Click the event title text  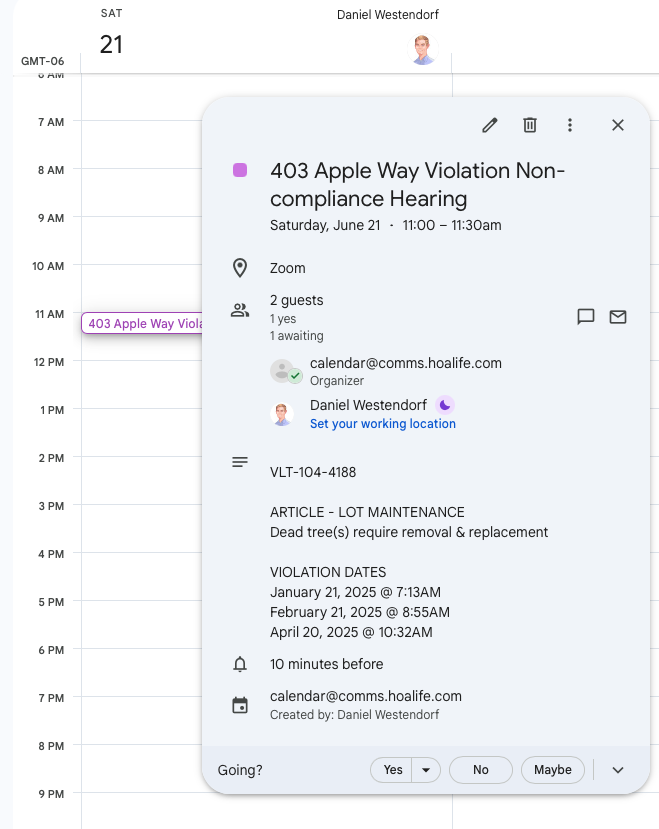coord(417,185)
